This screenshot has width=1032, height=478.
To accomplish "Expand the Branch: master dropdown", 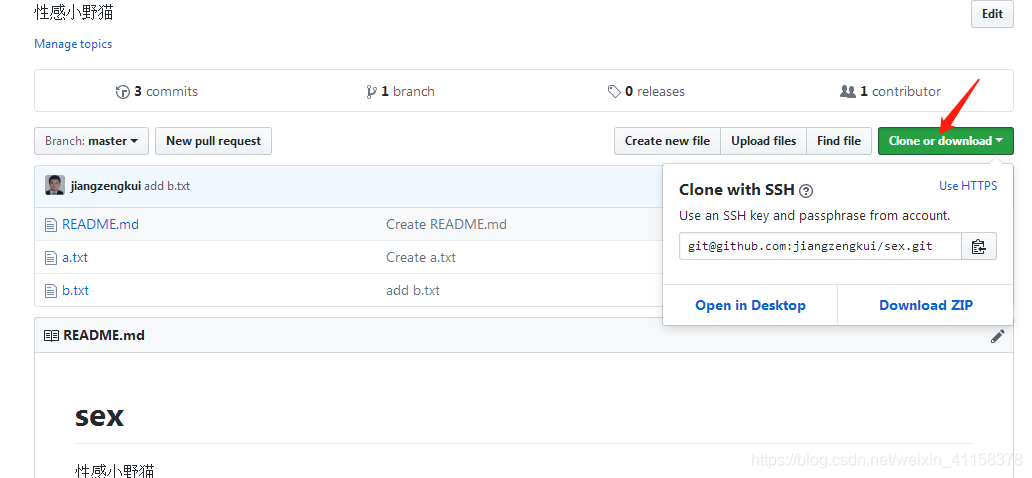I will pos(91,141).
